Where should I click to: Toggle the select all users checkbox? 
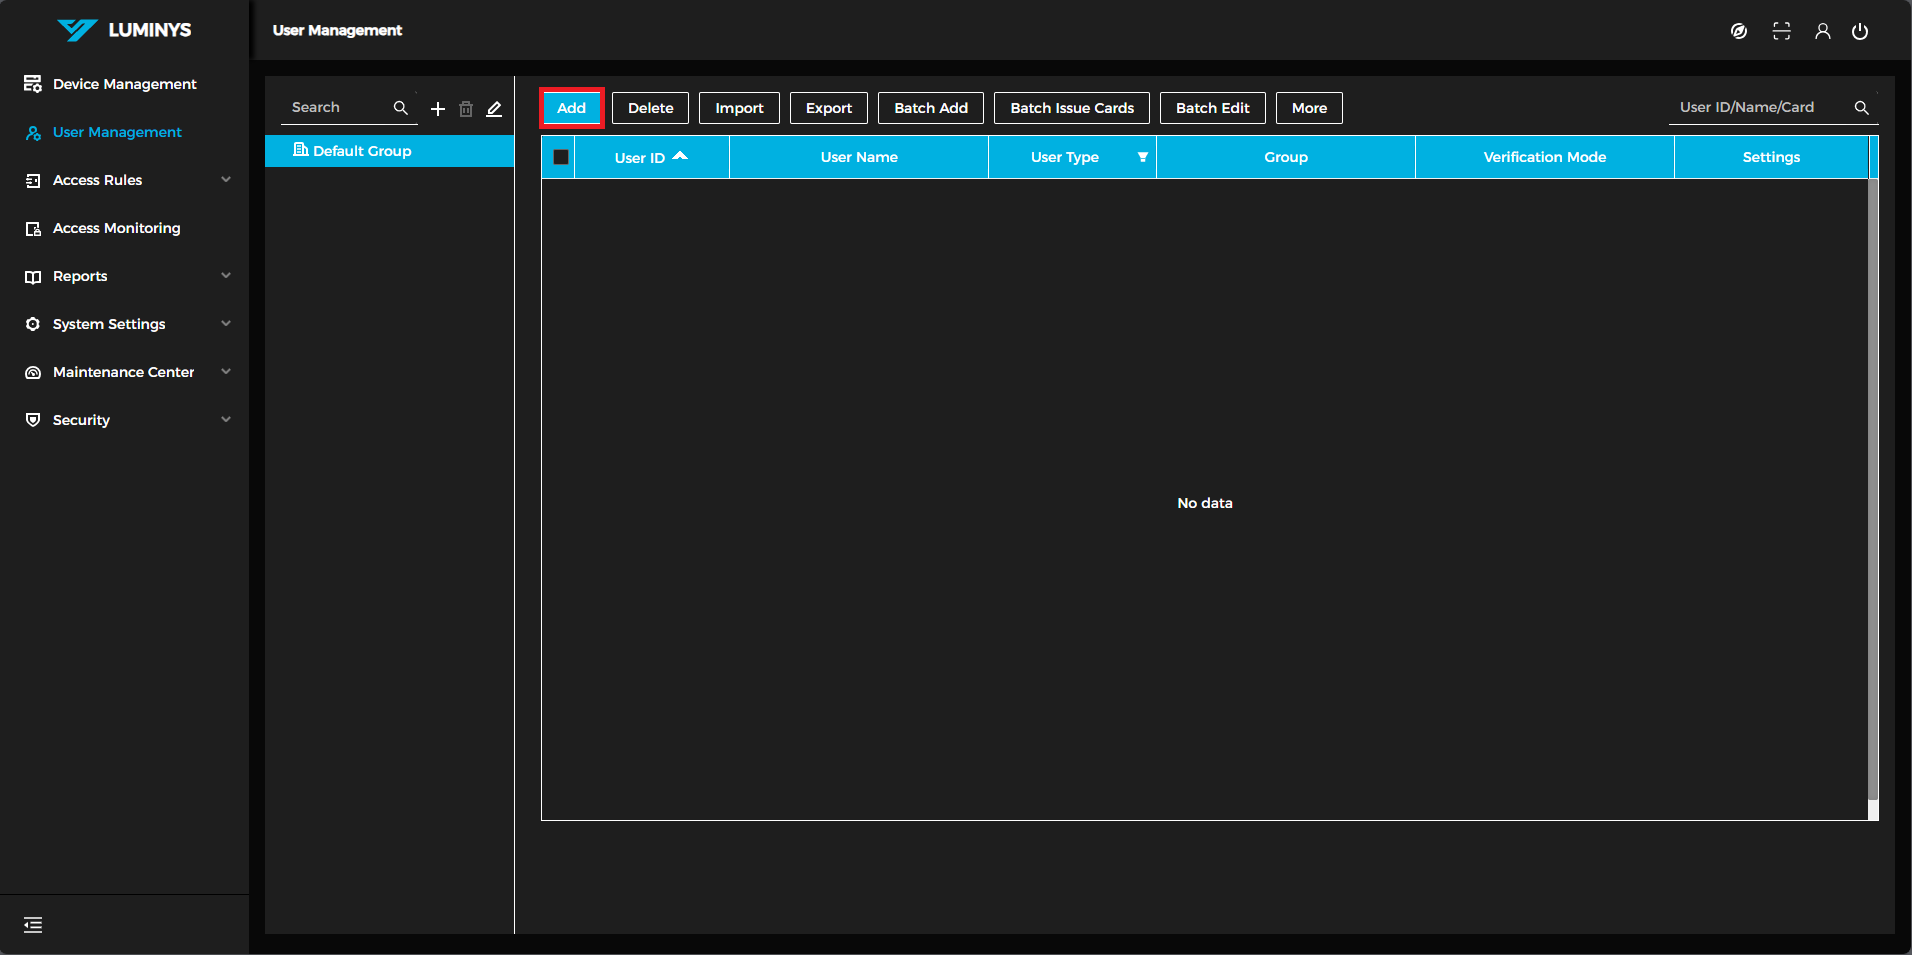561,157
